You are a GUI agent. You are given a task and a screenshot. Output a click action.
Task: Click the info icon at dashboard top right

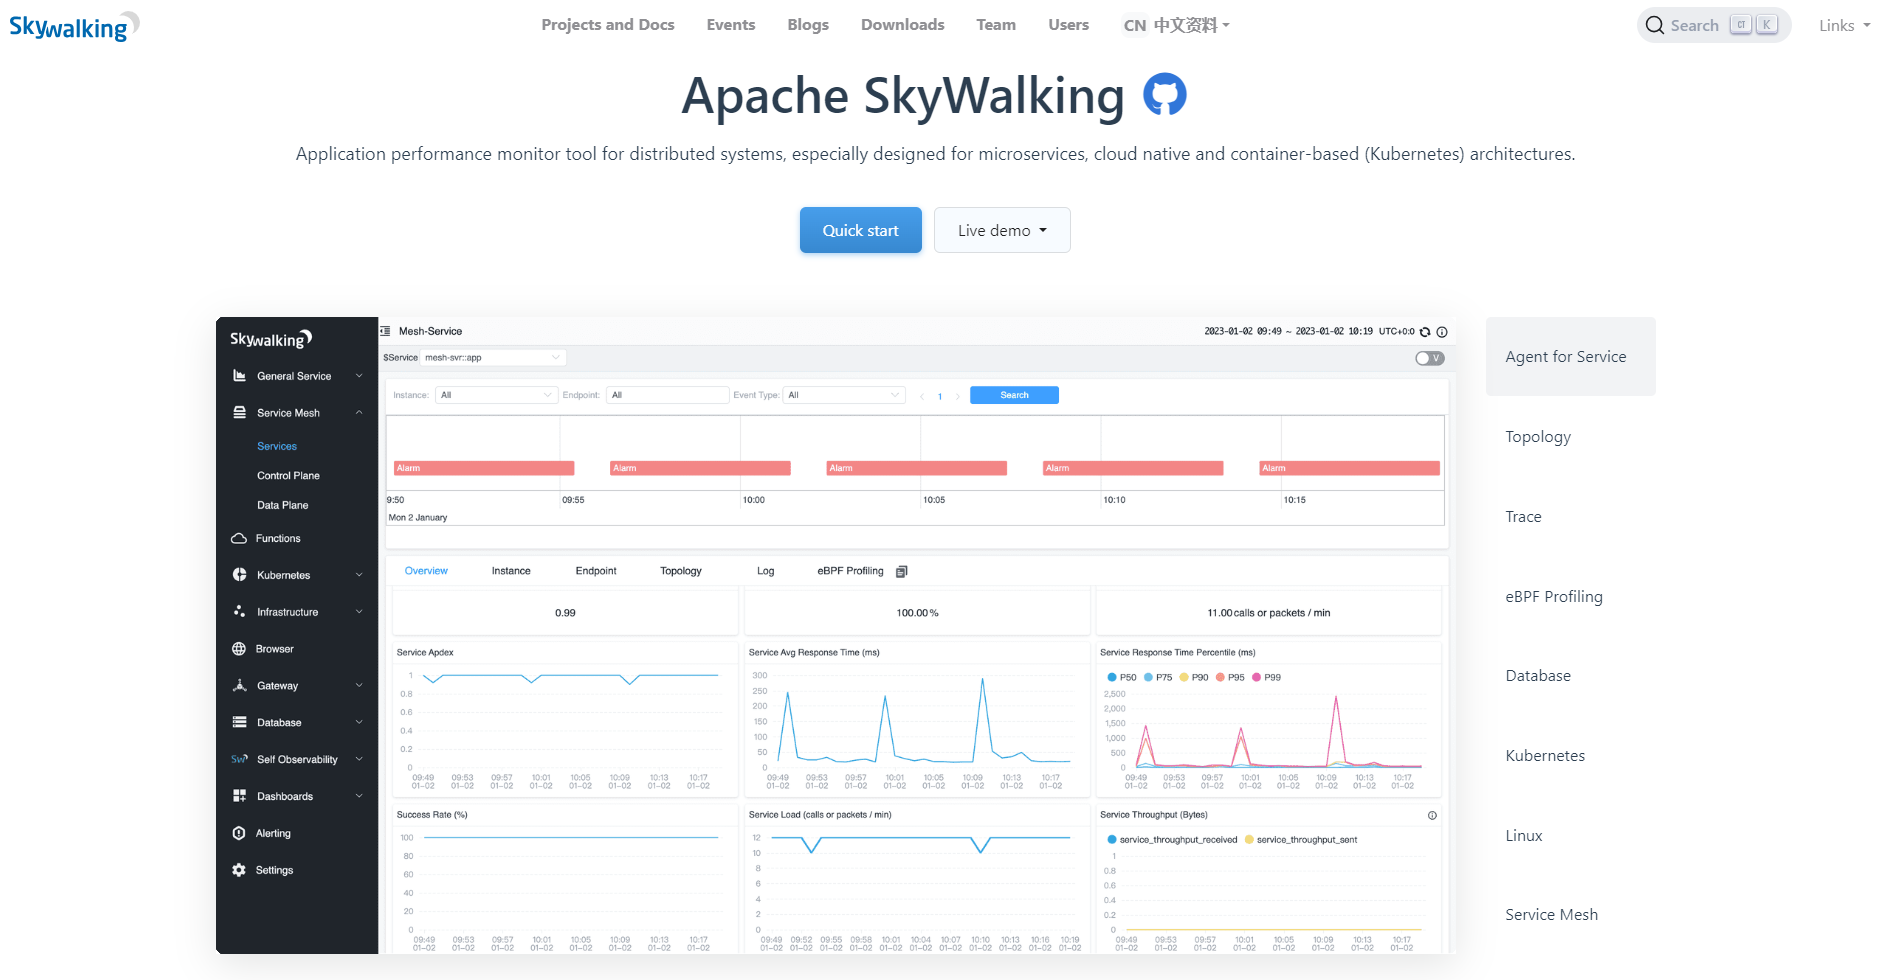coord(1442,332)
